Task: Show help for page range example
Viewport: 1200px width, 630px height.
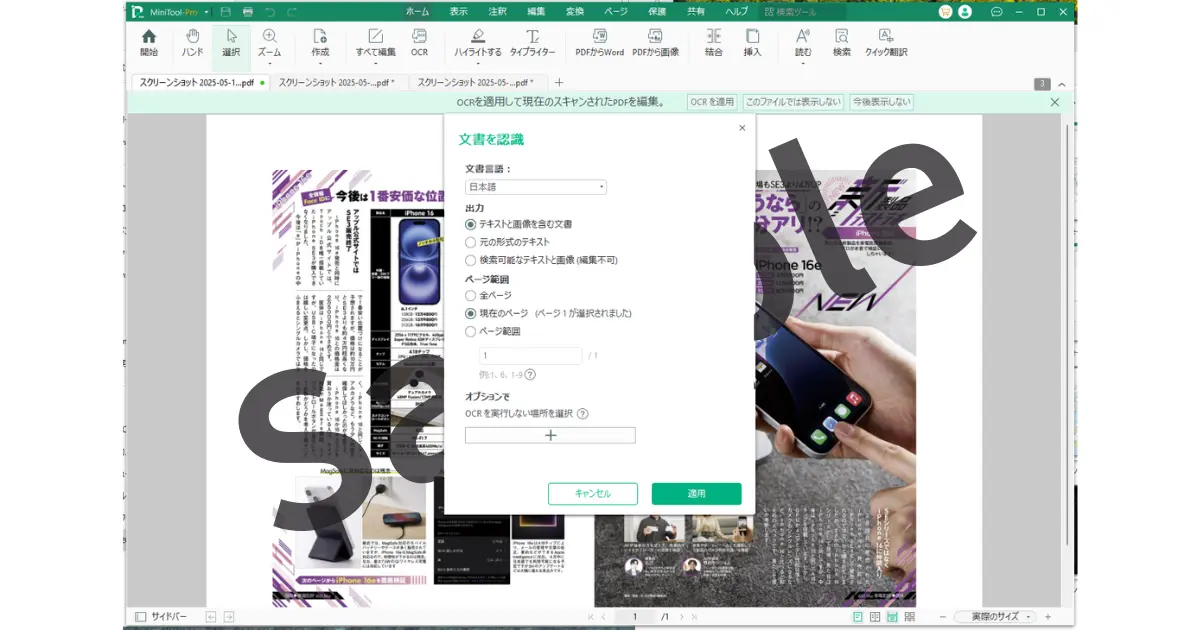Action: tap(530, 374)
